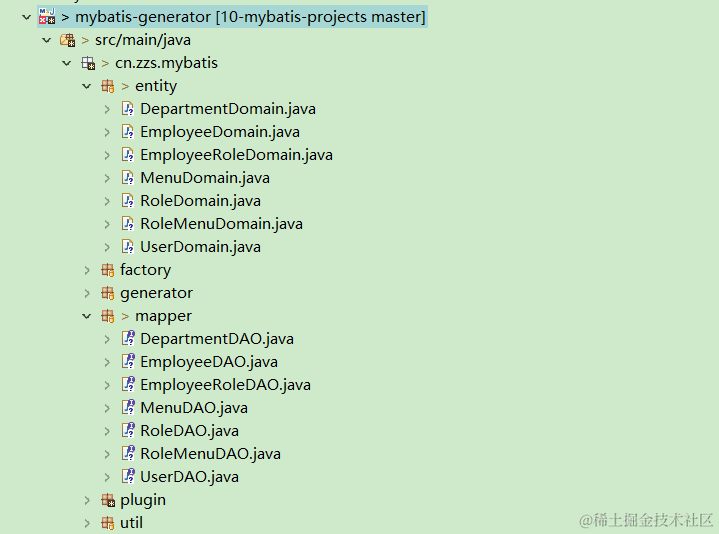Click the EmployeeDAO.java interface icon

[128, 361]
